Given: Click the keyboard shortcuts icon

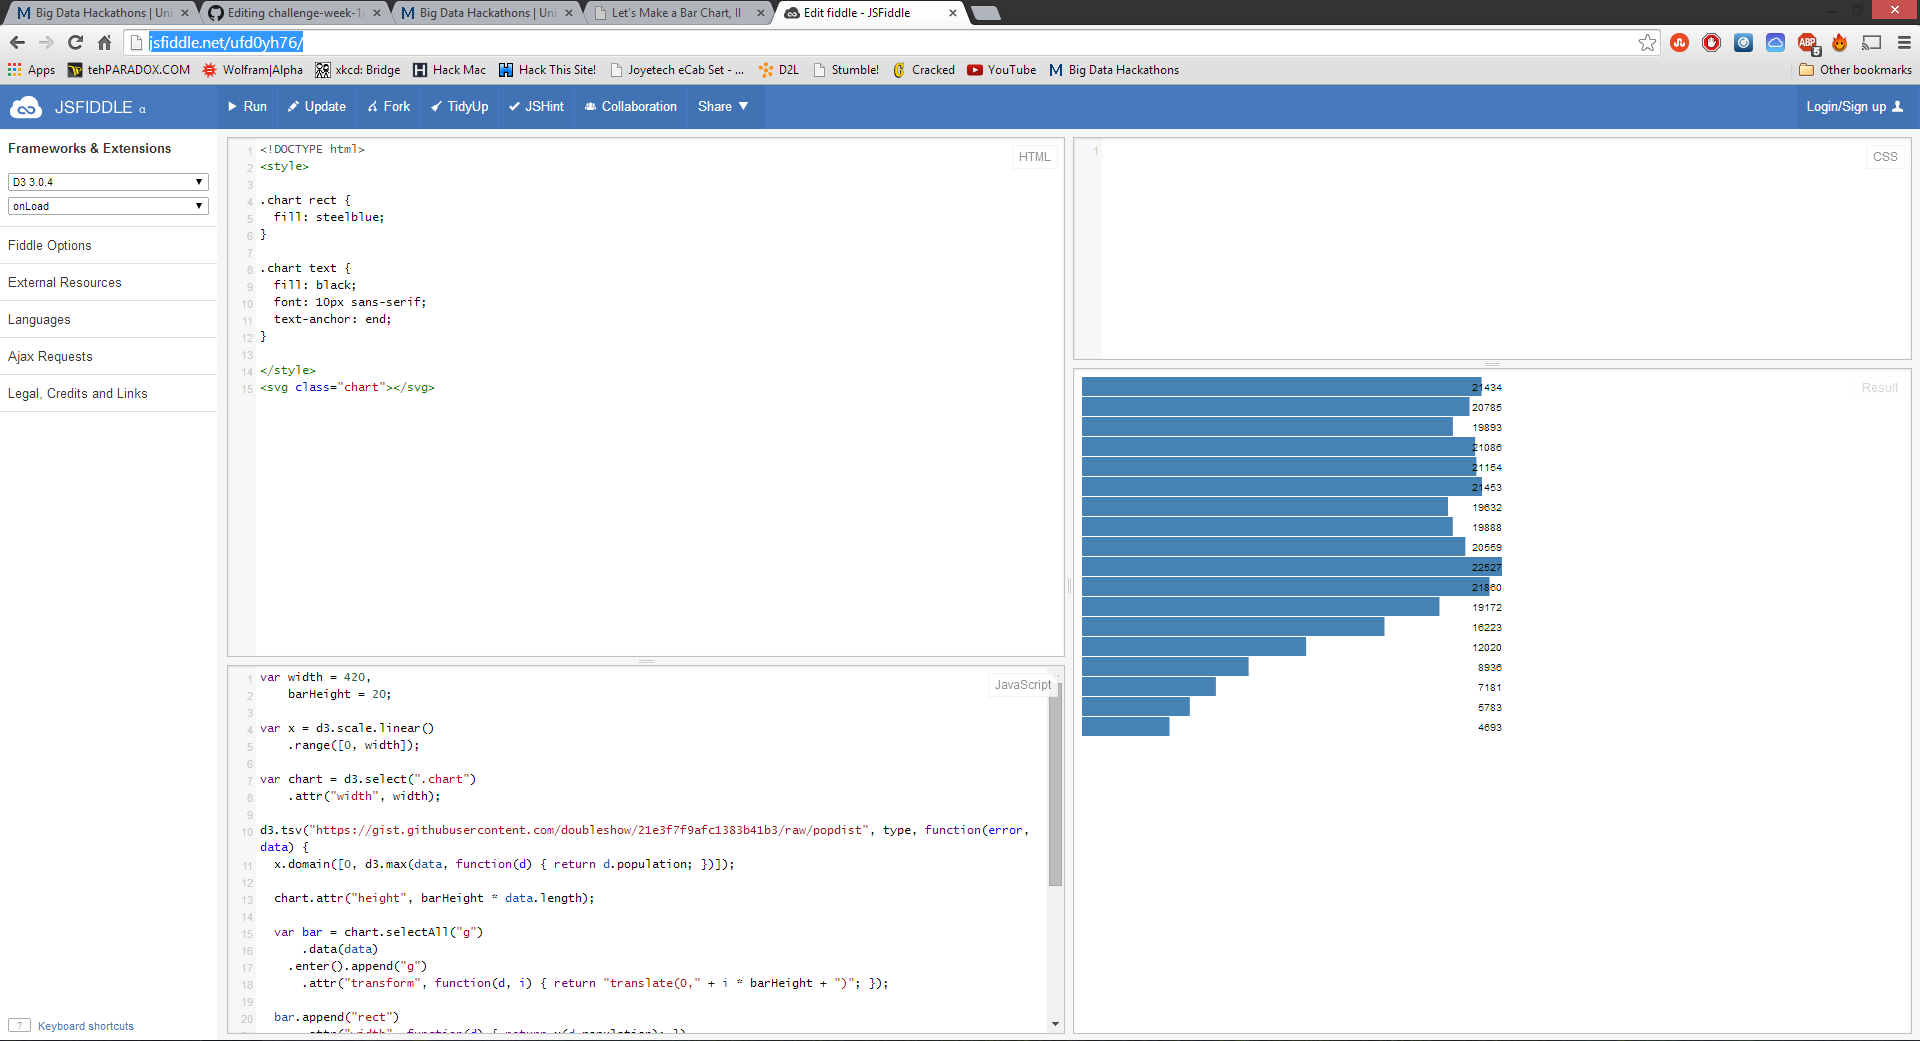Looking at the screenshot, I should pyautogui.click(x=19, y=1025).
